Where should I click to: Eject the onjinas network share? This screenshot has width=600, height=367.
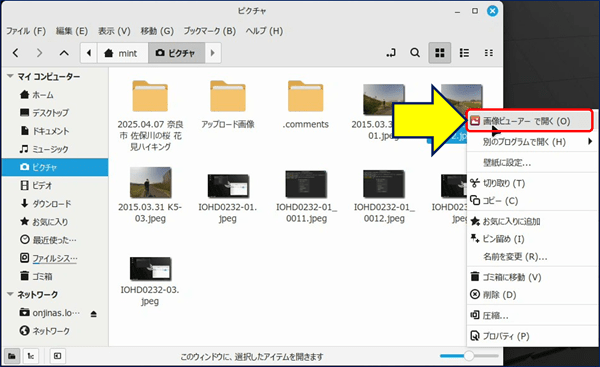point(94,314)
